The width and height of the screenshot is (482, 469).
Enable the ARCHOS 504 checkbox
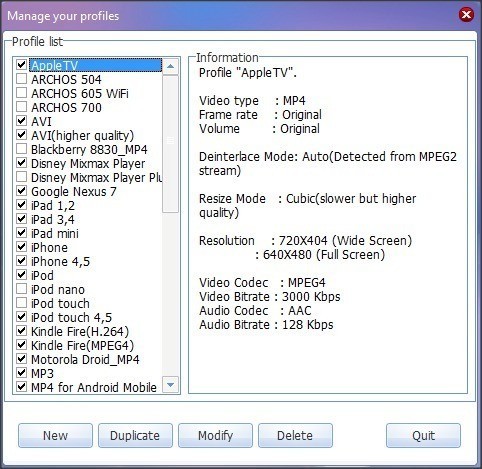click(22, 79)
